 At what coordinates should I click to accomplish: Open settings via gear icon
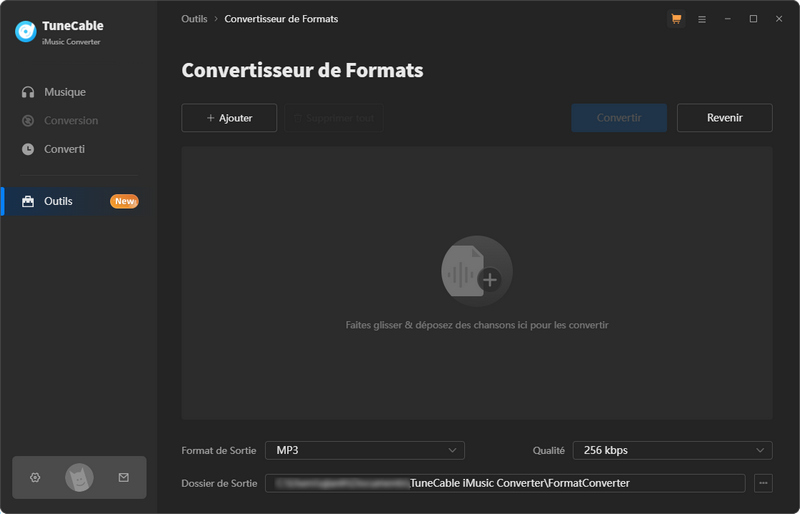click(x=35, y=478)
